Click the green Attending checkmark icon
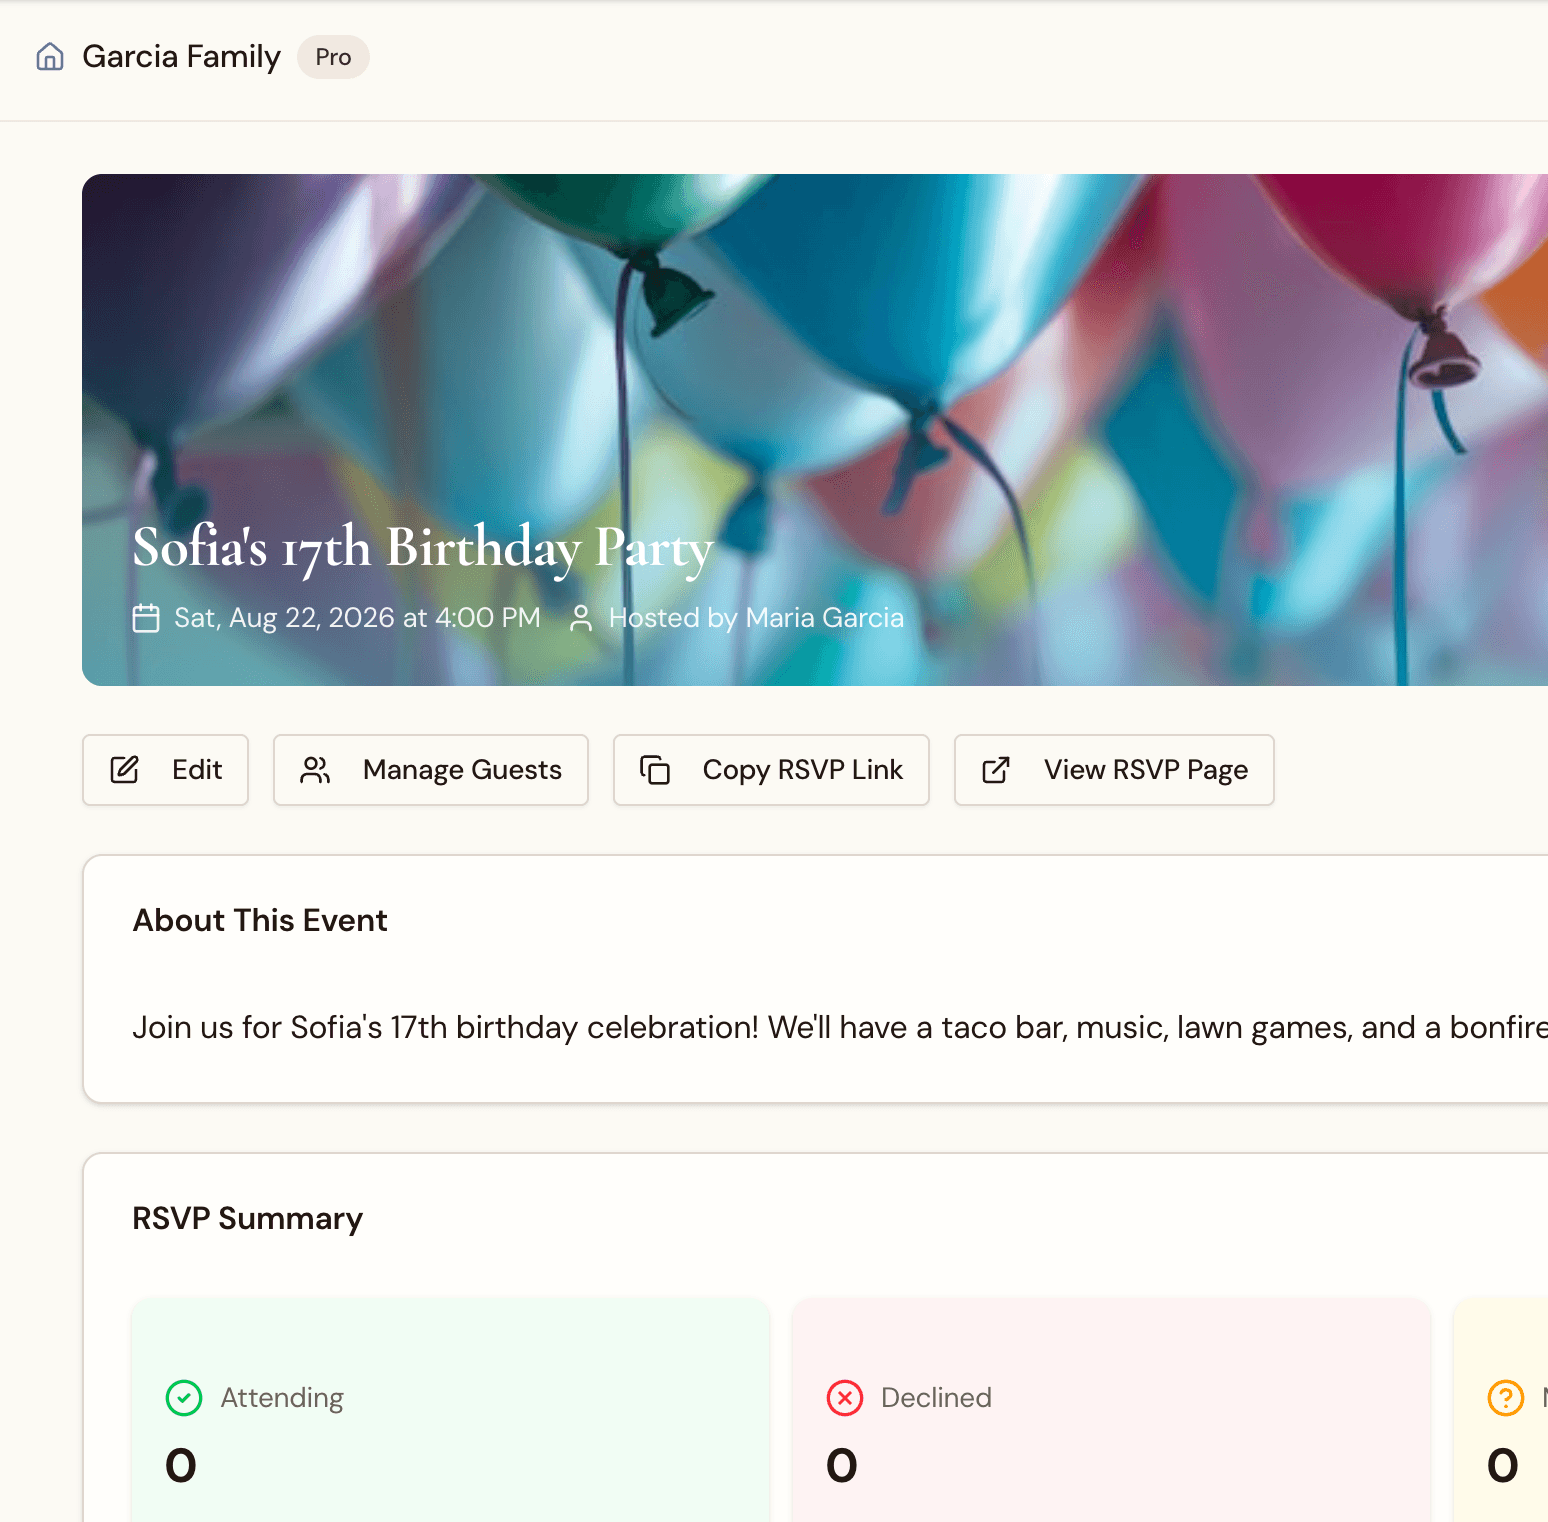Viewport: 1548px width, 1522px height. pyautogui.click(x=184, y=1398)
